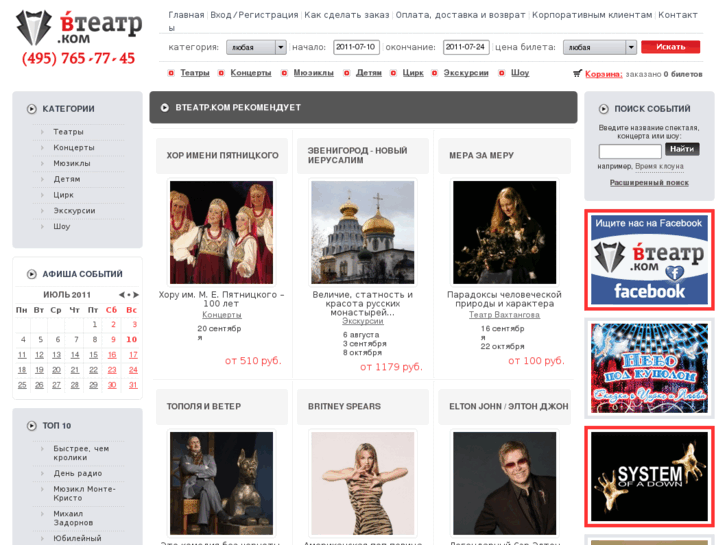Select Театры in sidebar categories
Image resolution: width=727 pixels, height=545 pixels.
[x=68, y=132]
